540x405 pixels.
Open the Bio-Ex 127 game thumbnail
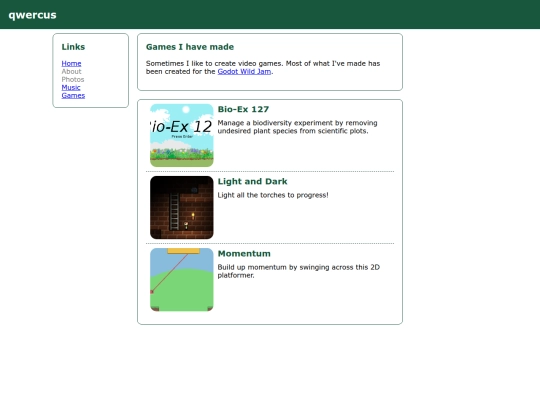click(181, 135)
